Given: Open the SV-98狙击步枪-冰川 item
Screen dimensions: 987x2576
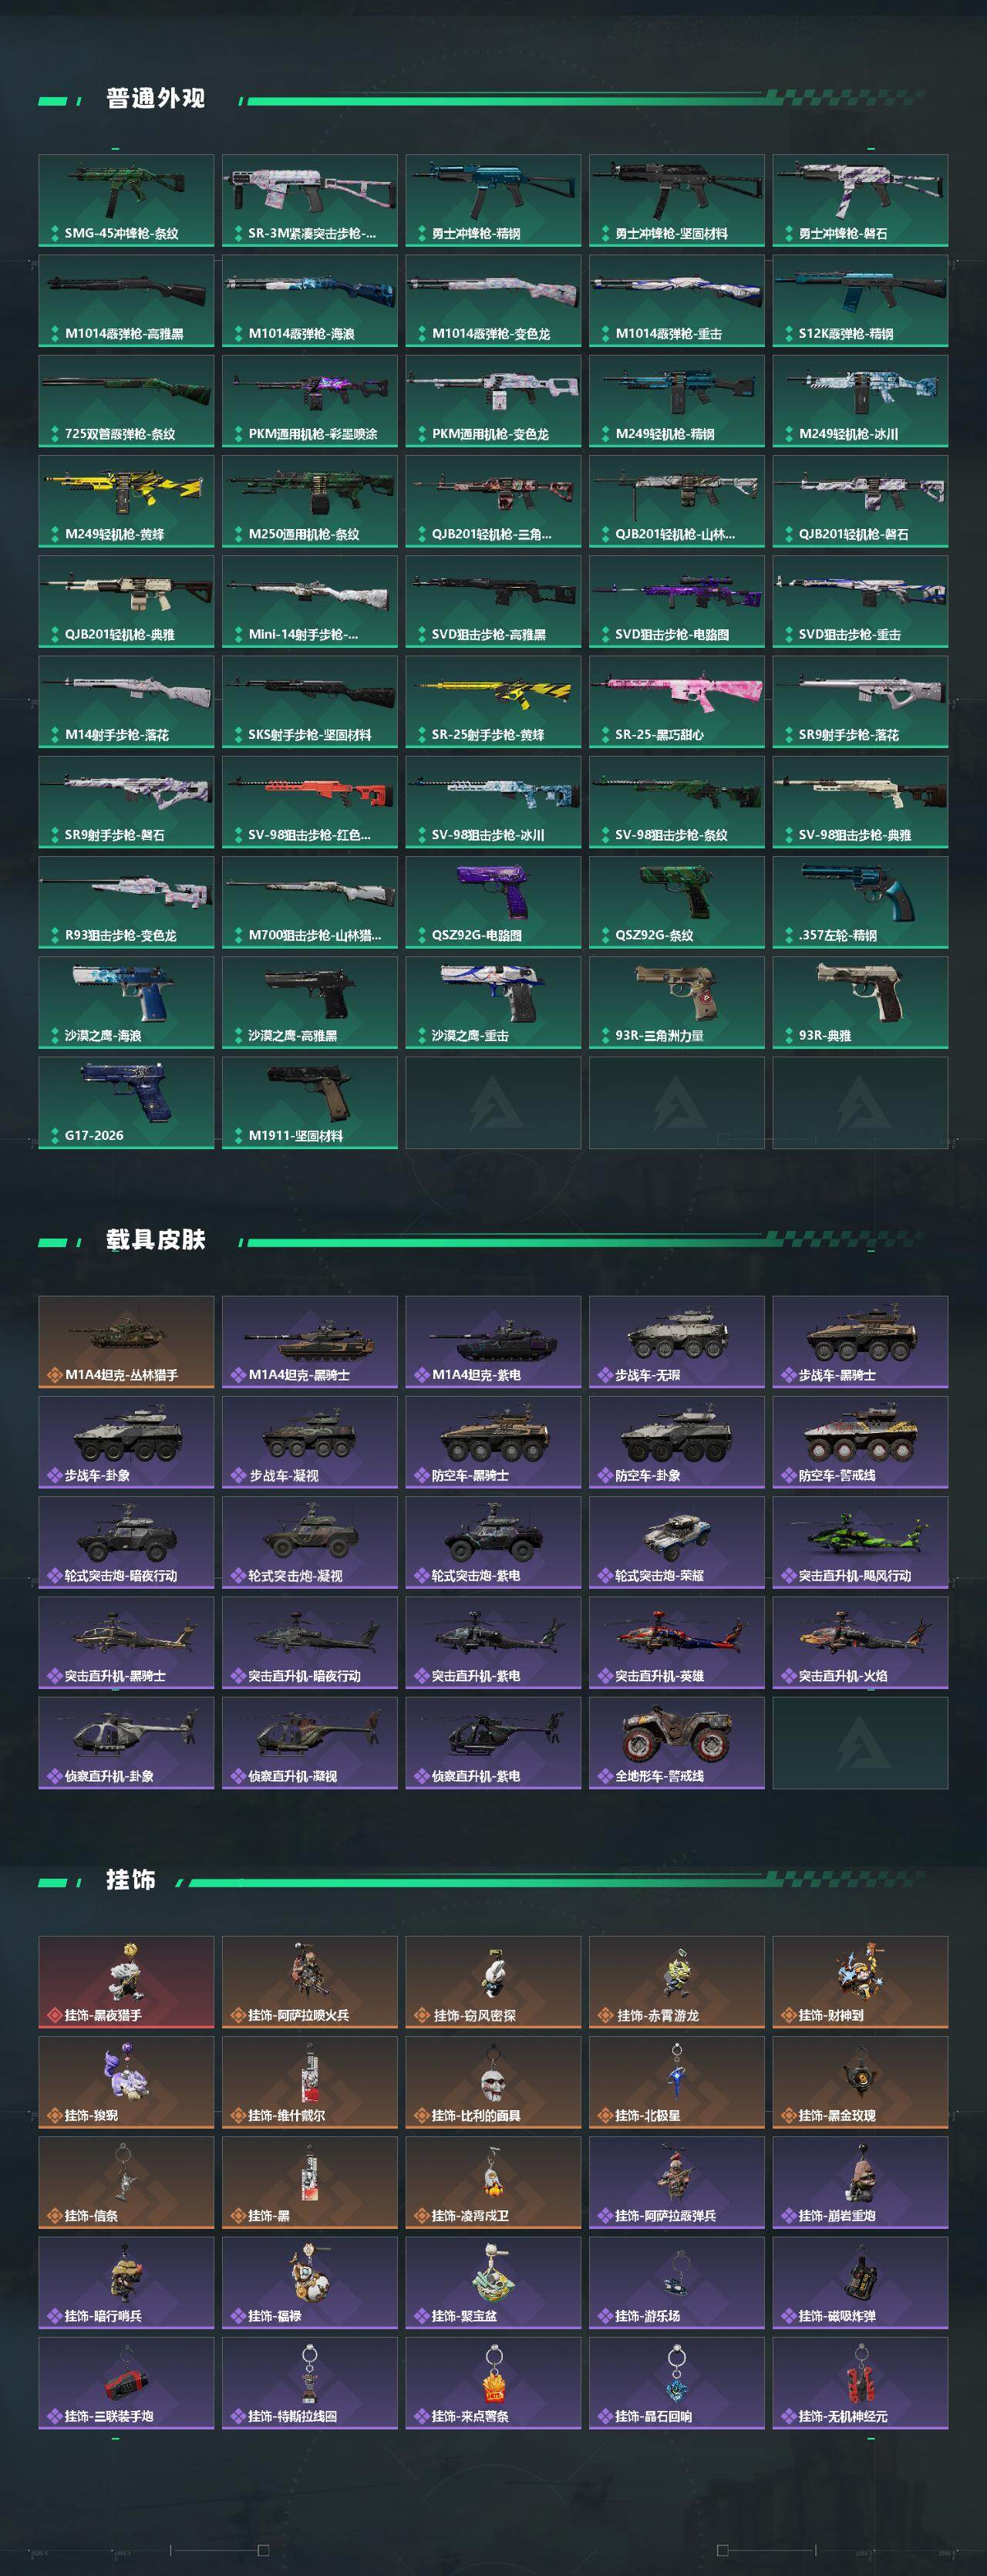Looking at the screenshot, I should point(493,802).
